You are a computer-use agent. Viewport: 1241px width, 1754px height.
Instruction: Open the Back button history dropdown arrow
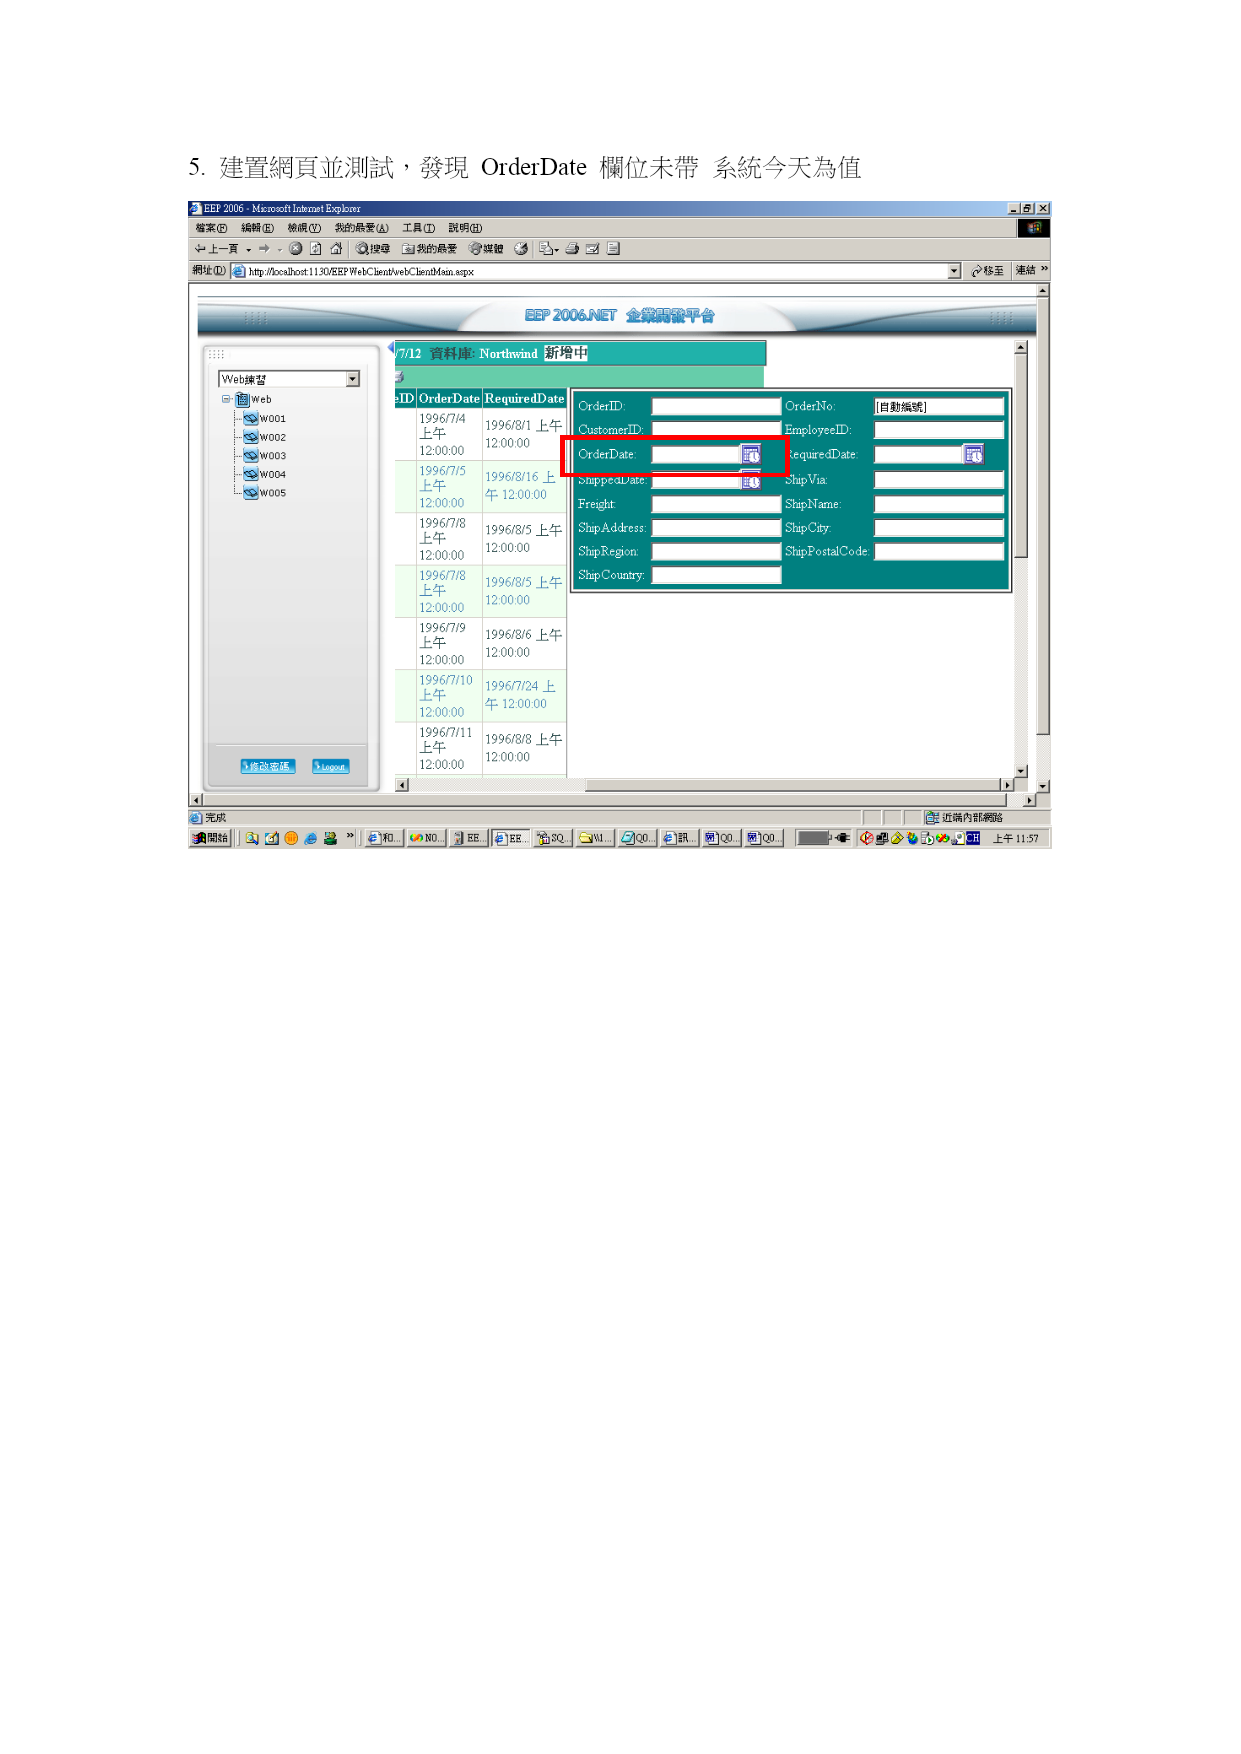(248, 250)
